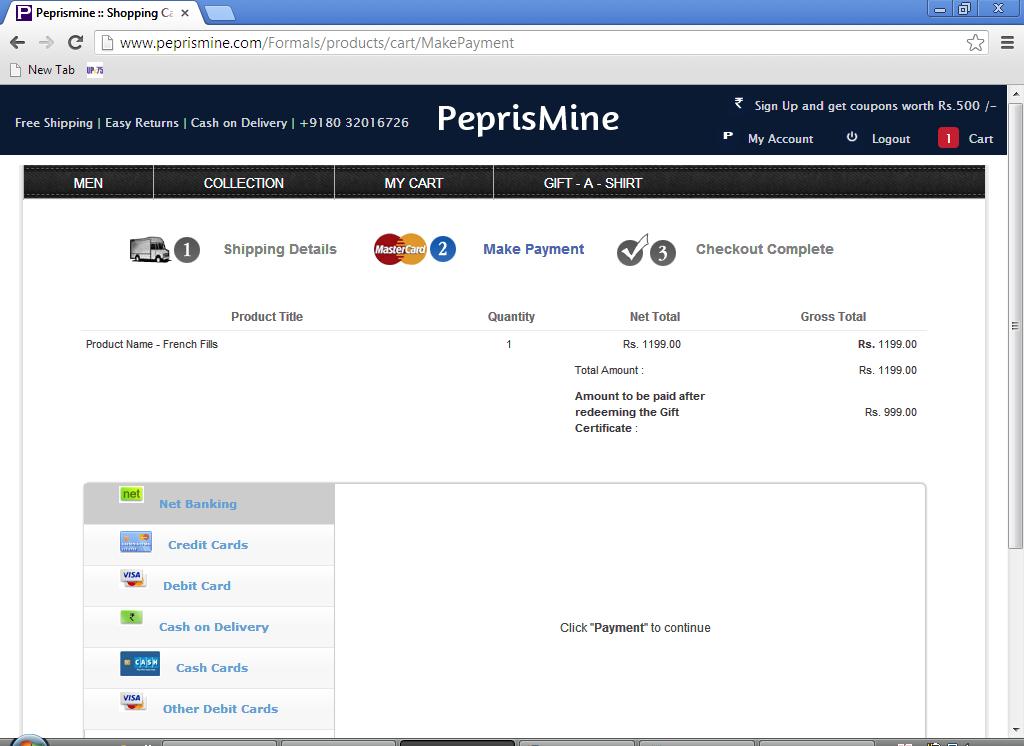Click the checkmark checkout complete icon
Image resolution: width=1024 pixels, height=746 pixels.
[x=632, y=250]
